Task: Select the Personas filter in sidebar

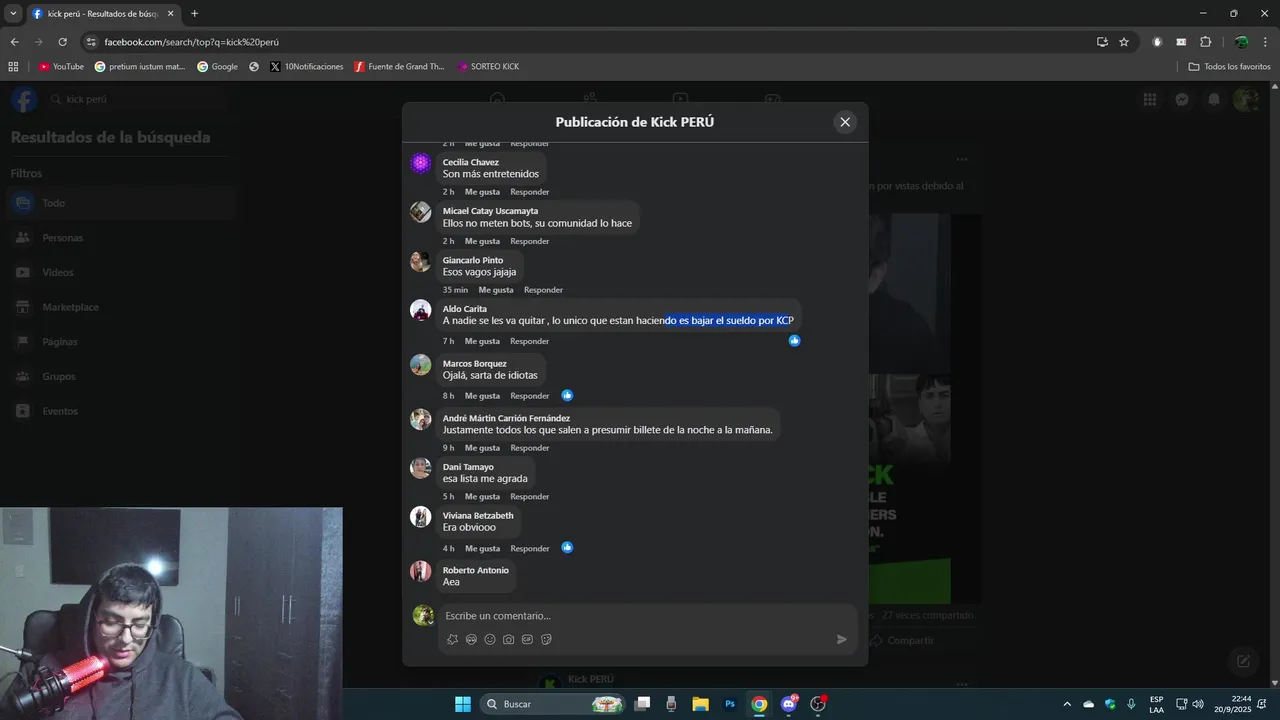Action: (x=120, y=238)
